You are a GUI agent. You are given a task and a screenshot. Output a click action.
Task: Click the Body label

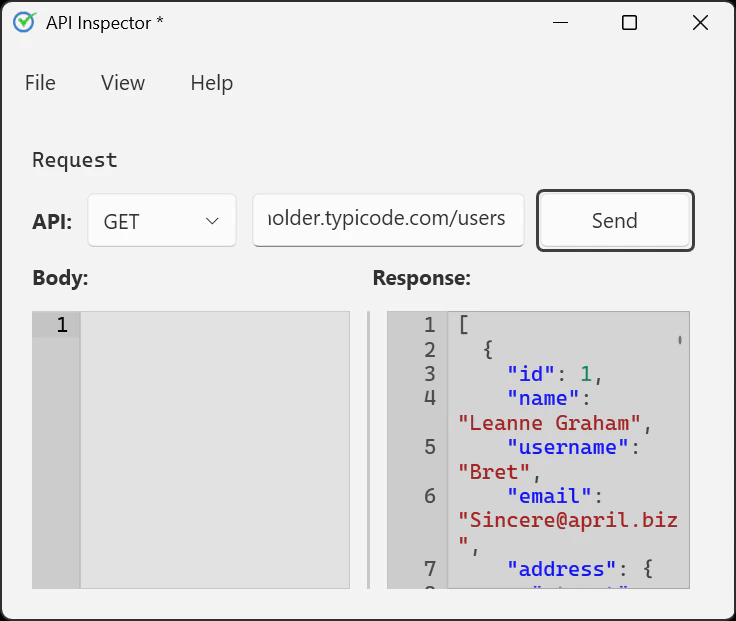click(60, 278)
